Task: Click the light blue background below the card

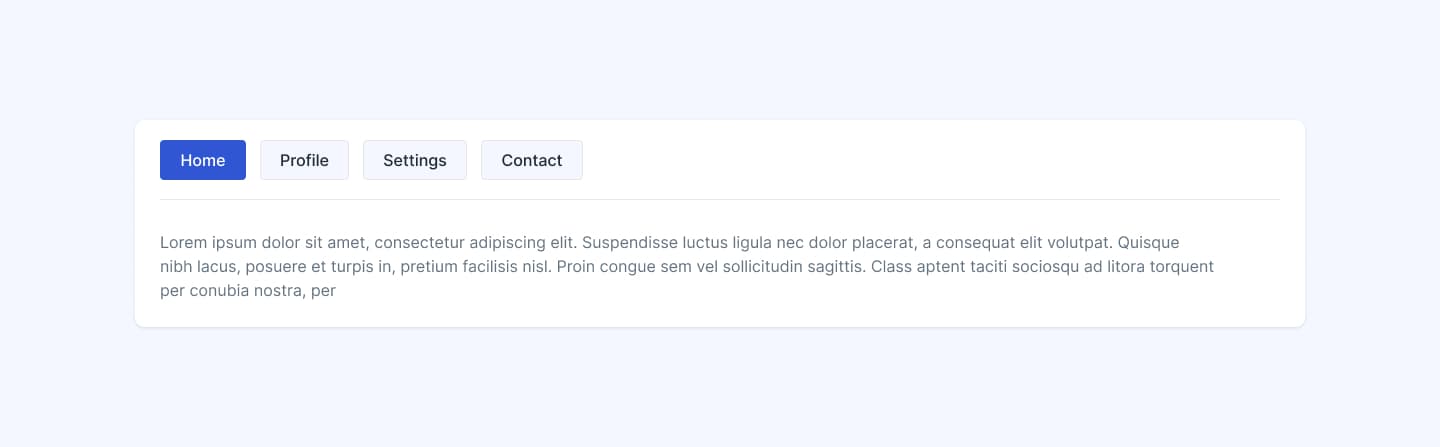Action: 720,390
